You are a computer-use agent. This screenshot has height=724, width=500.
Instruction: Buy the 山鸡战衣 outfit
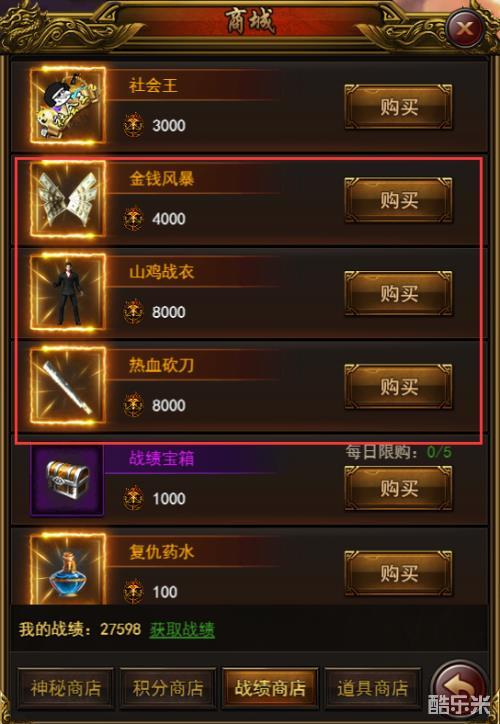point(399,294)
